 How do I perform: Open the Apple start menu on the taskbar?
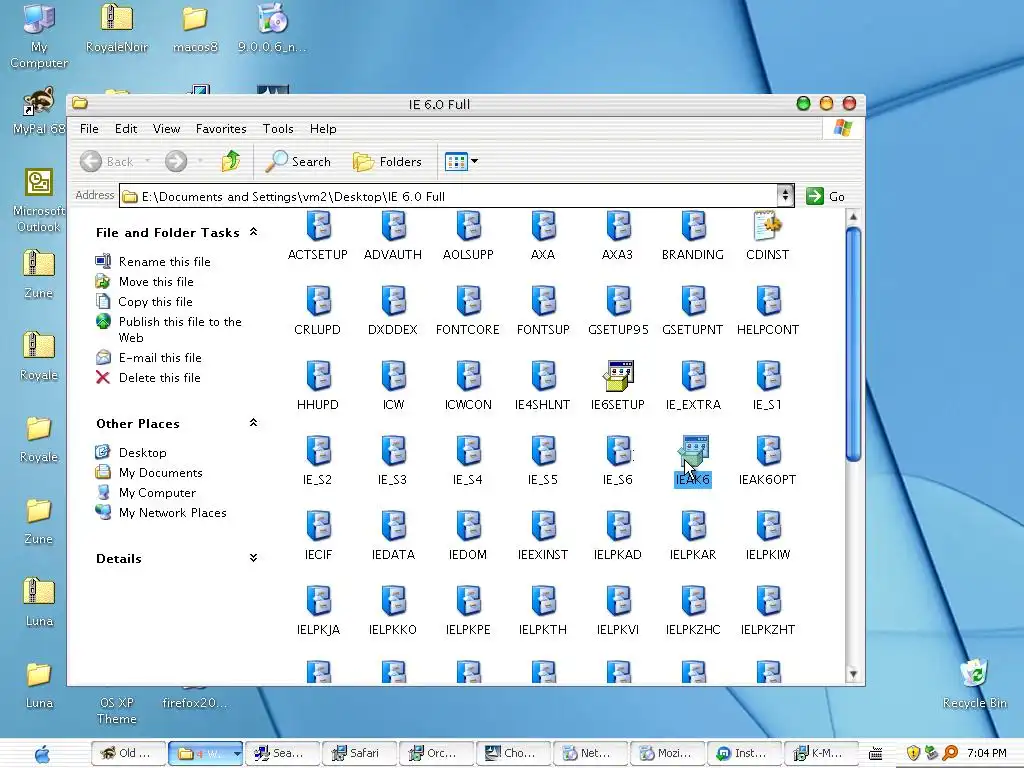pyautogui.click(x=42, y=754)
